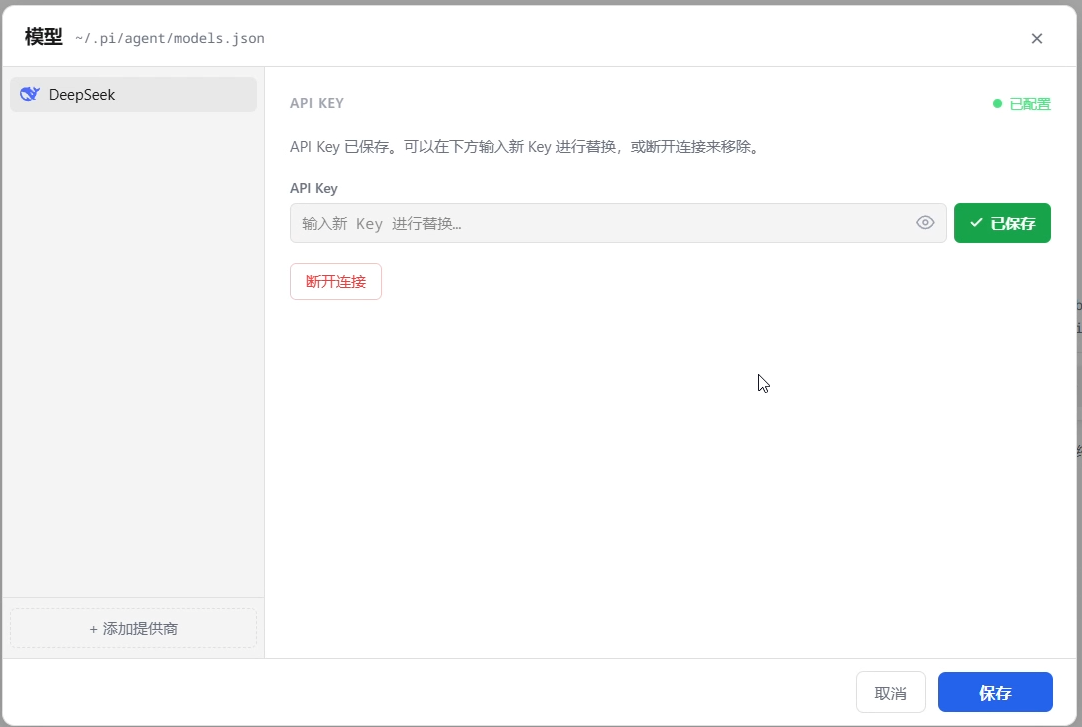
Task: Click the green 已保存 button
Action: 1002,223
